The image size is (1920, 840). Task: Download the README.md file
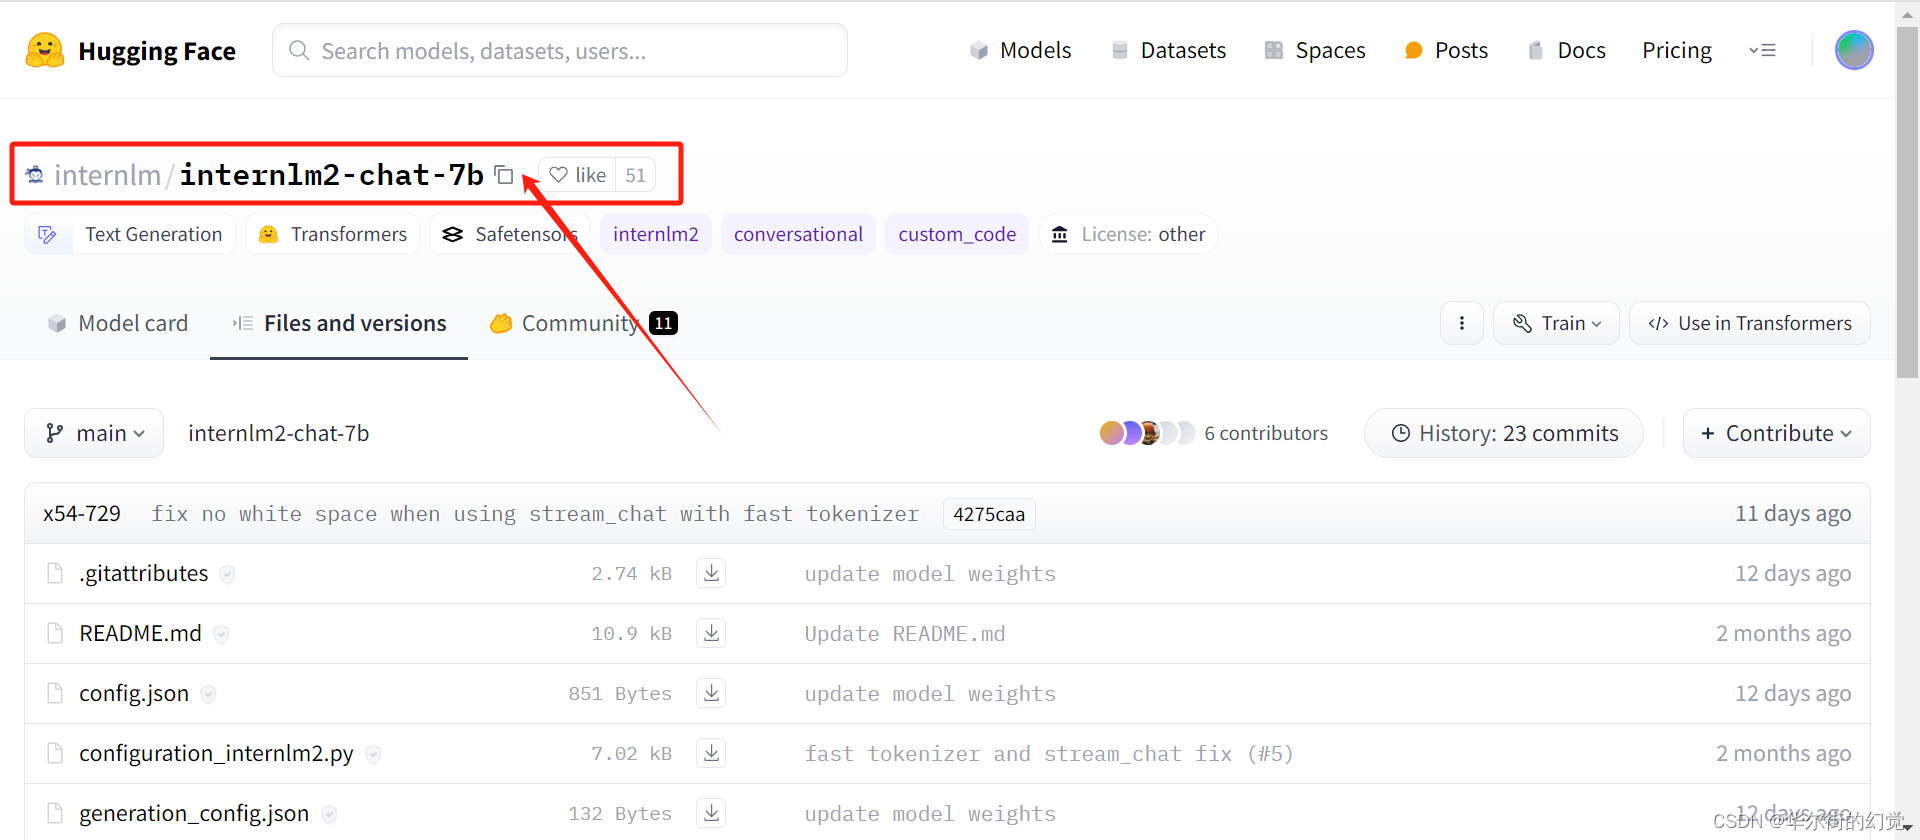pyautogui.click(x=711, y=633)
